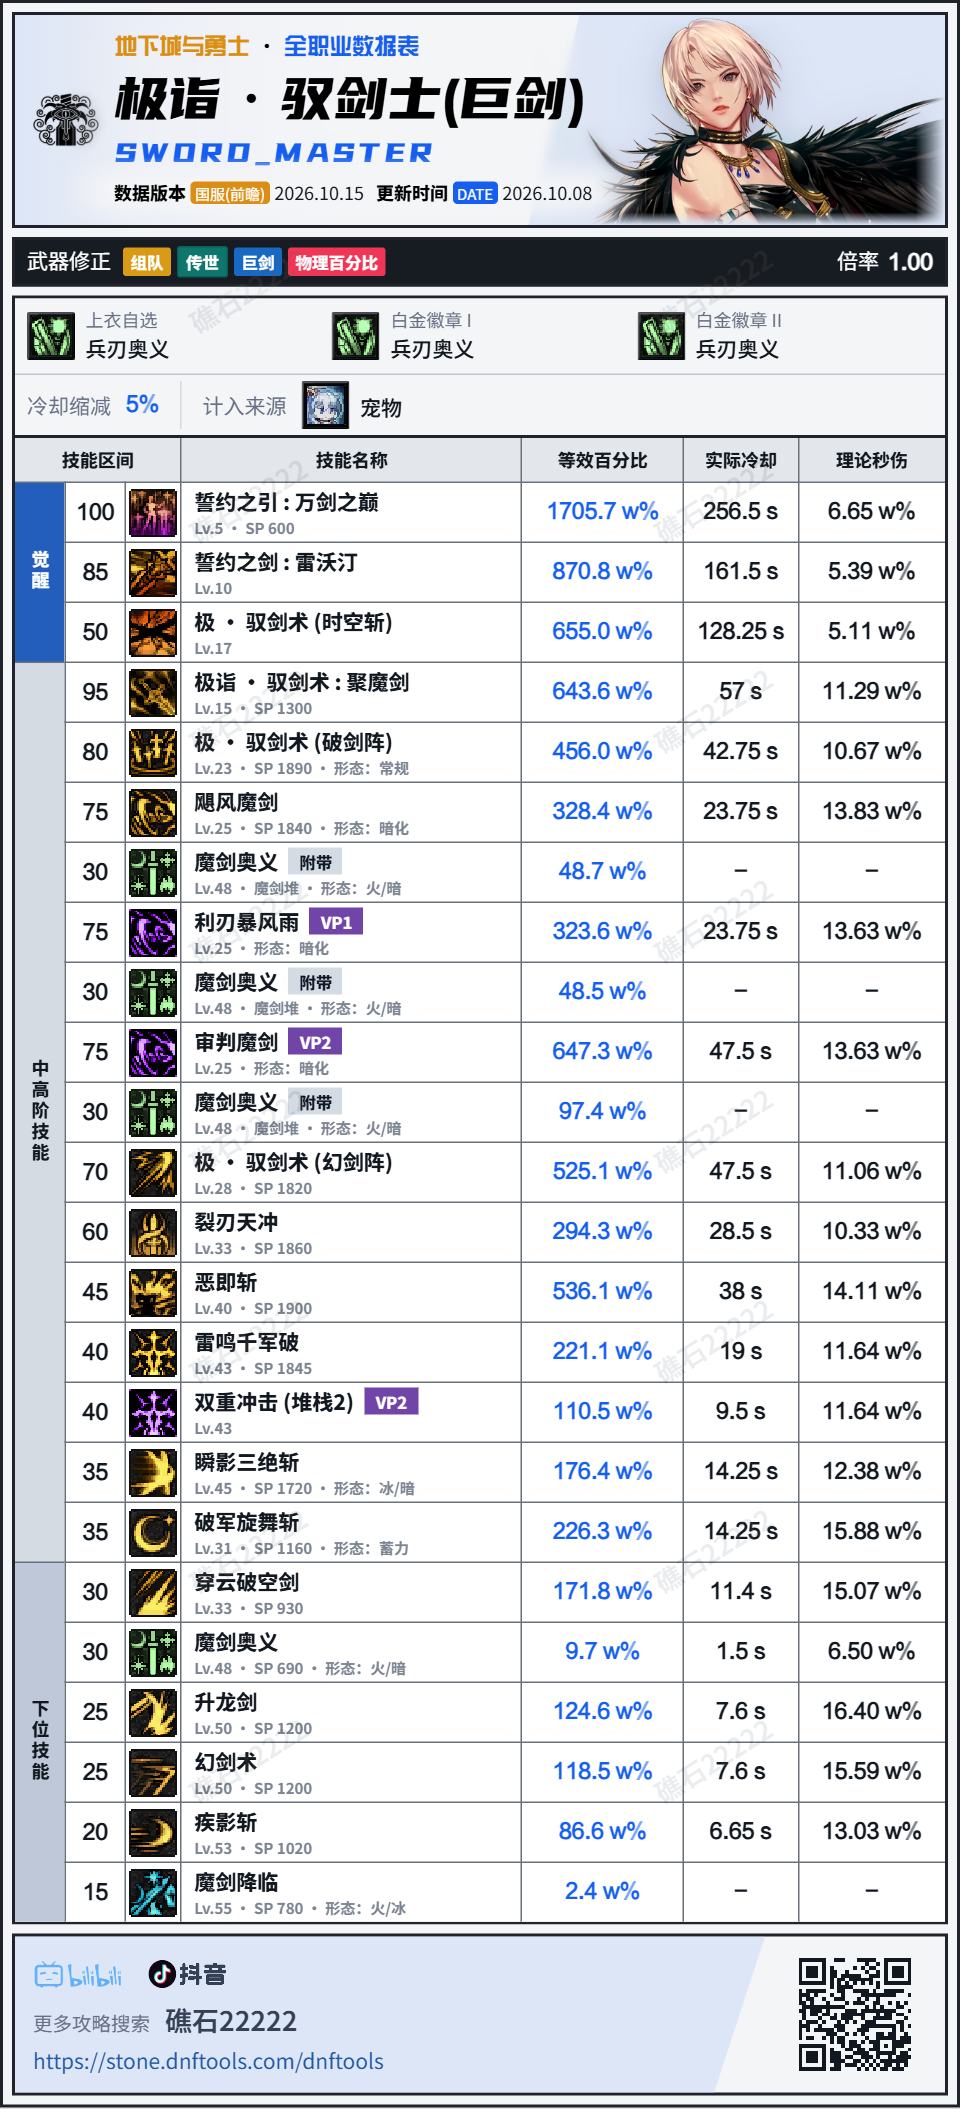Click the VP1 badge next to 利刃暴风雨

[x=336, y=922]
